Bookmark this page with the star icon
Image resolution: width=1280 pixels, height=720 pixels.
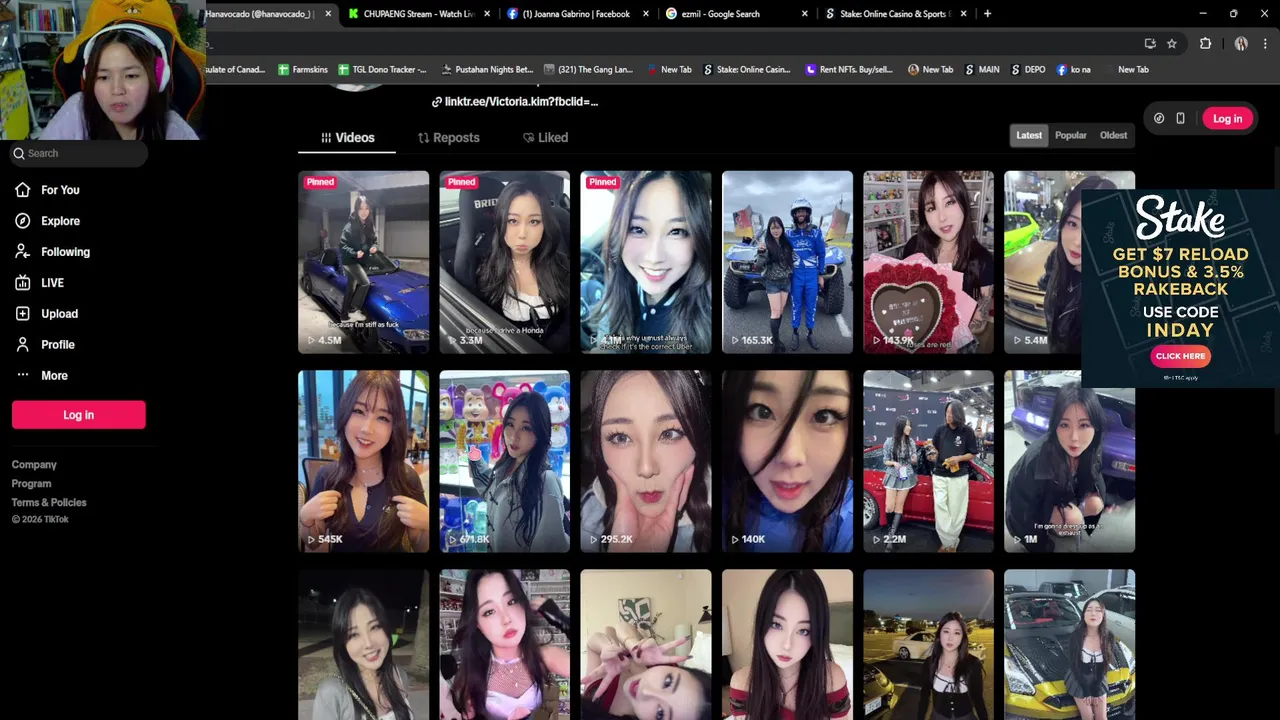click(x=1172, y=44)
